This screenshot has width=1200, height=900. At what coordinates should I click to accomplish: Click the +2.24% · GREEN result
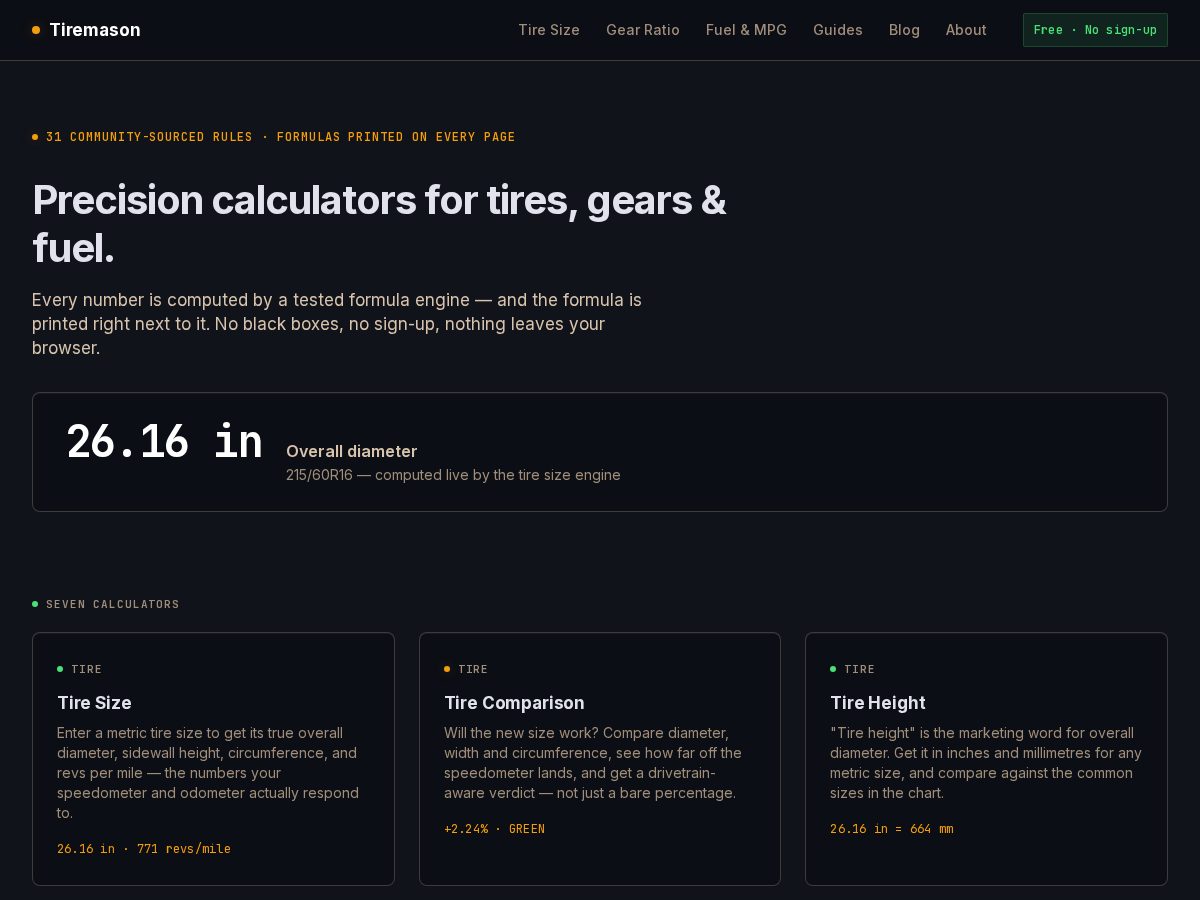494,829
